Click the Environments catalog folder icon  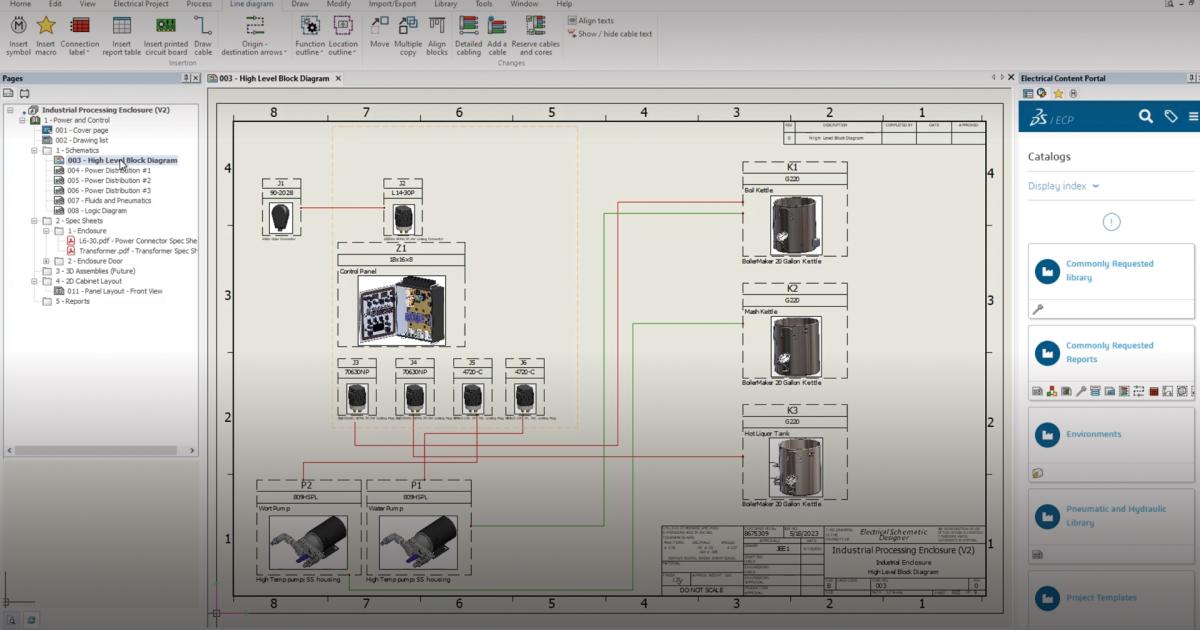1047,434
